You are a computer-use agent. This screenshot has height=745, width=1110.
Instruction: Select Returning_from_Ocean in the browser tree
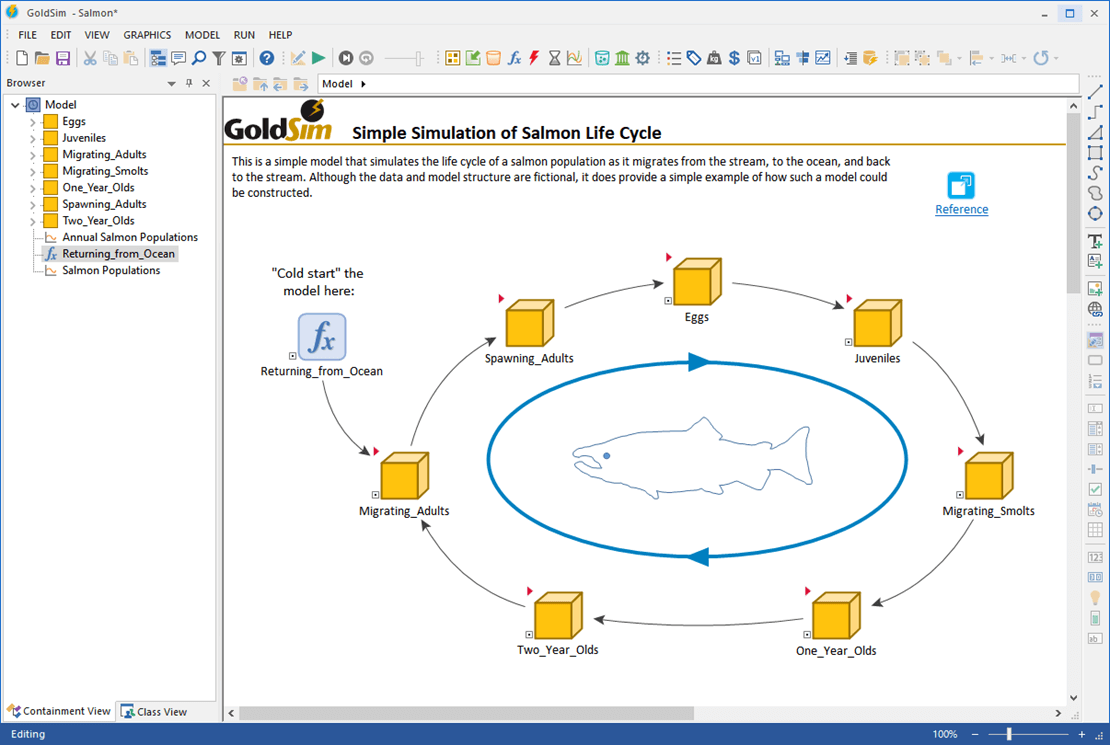point(118,254)
